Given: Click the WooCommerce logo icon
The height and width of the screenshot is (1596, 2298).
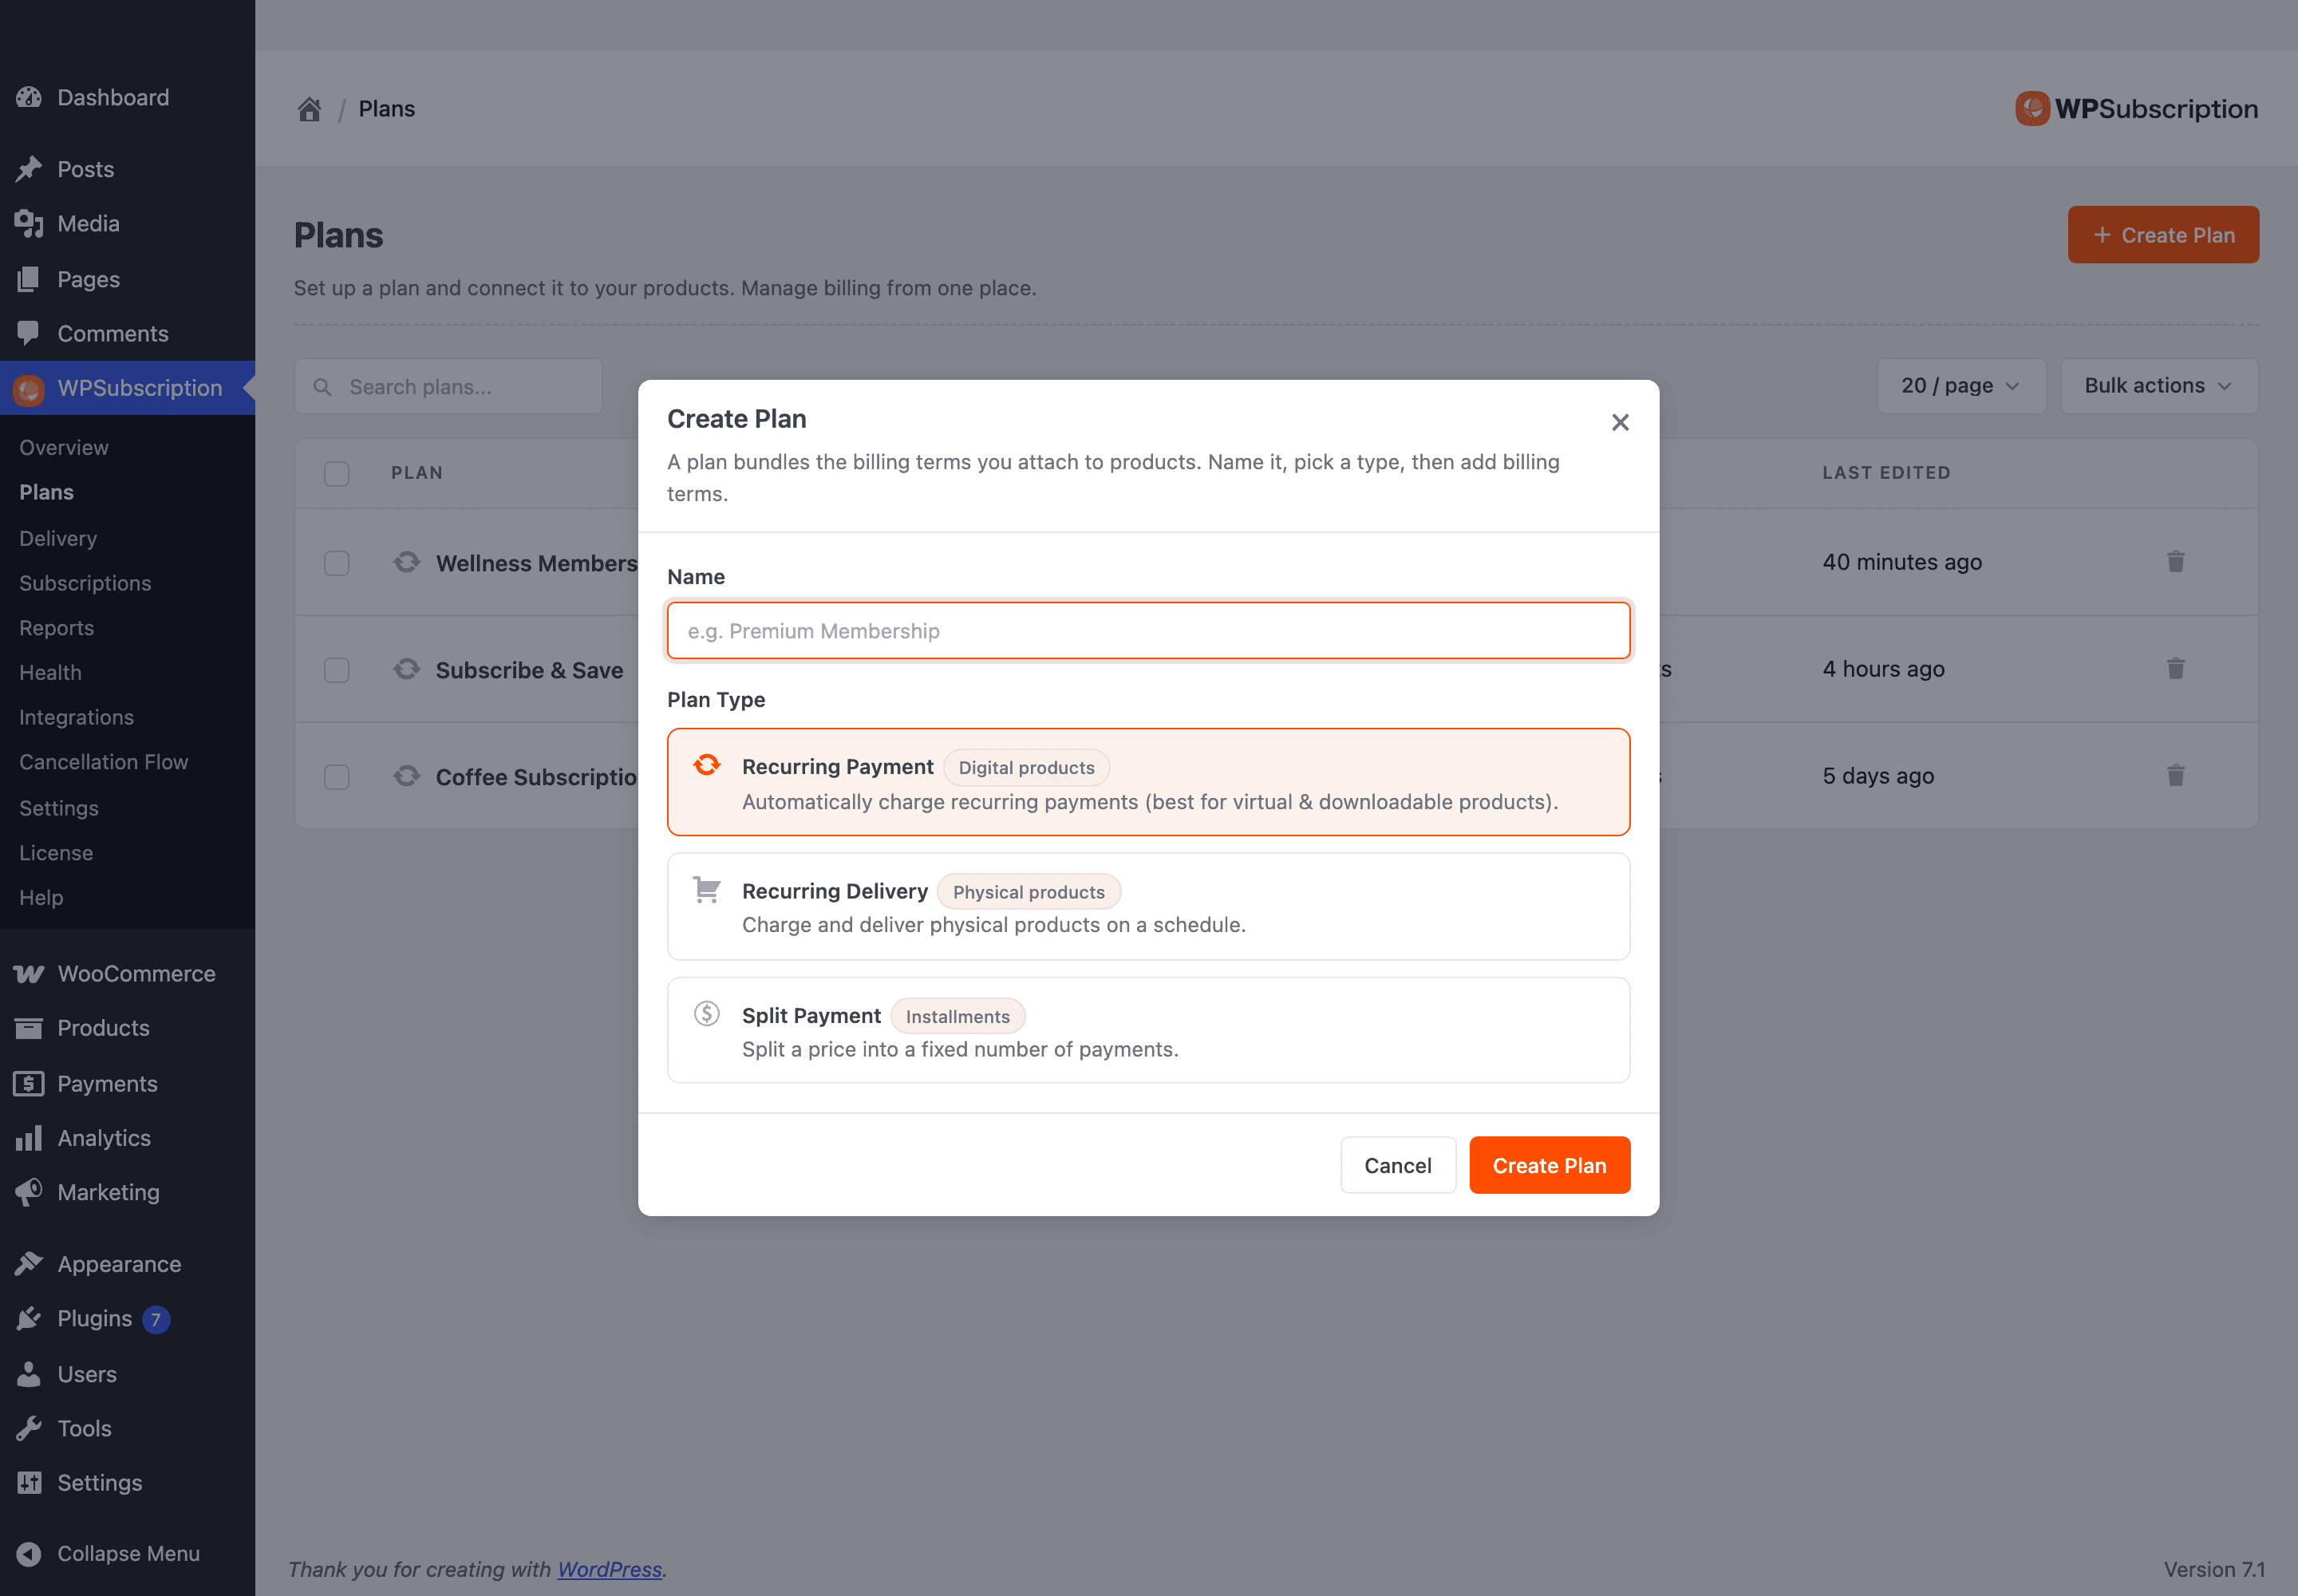Looking at the screenshot, I should click(x=29, y=974).
